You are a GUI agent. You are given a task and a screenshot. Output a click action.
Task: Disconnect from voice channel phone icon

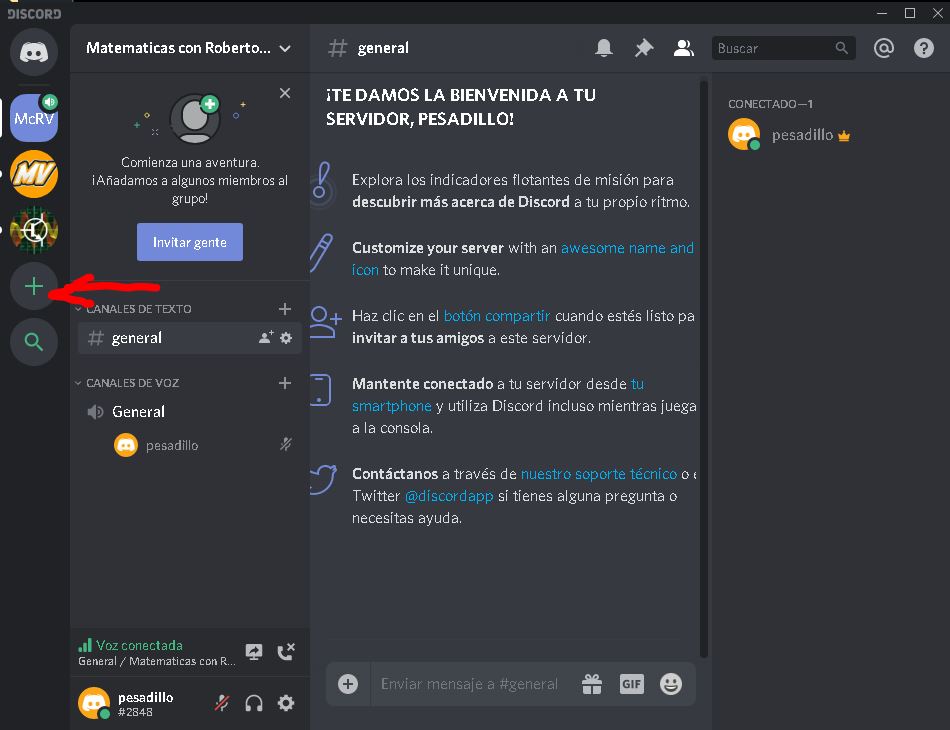[286, 652]
